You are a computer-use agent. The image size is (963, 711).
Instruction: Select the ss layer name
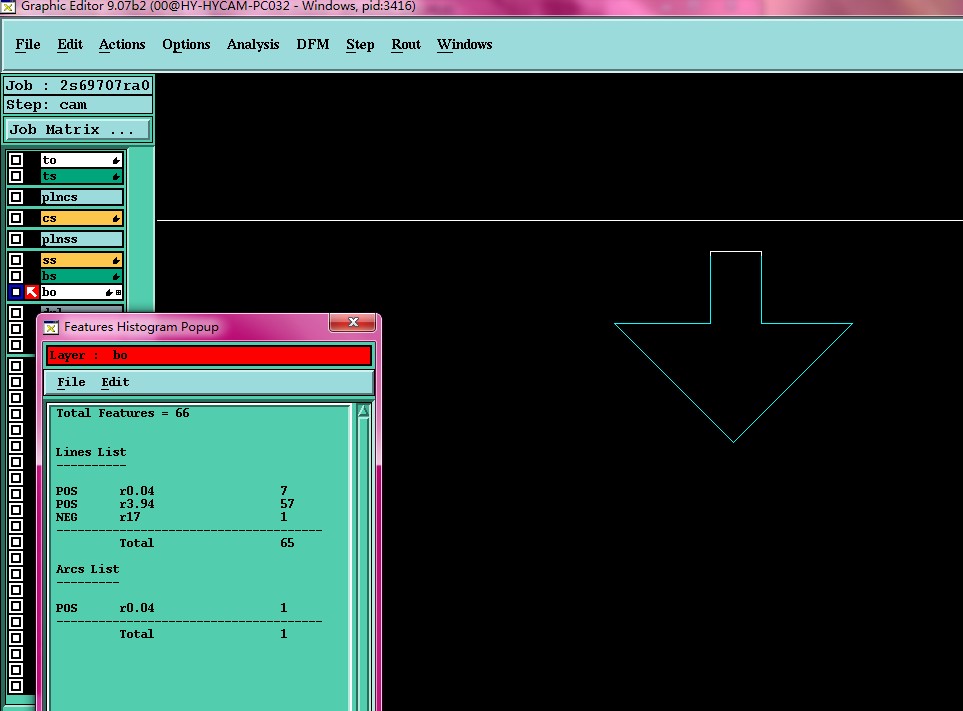82,260
